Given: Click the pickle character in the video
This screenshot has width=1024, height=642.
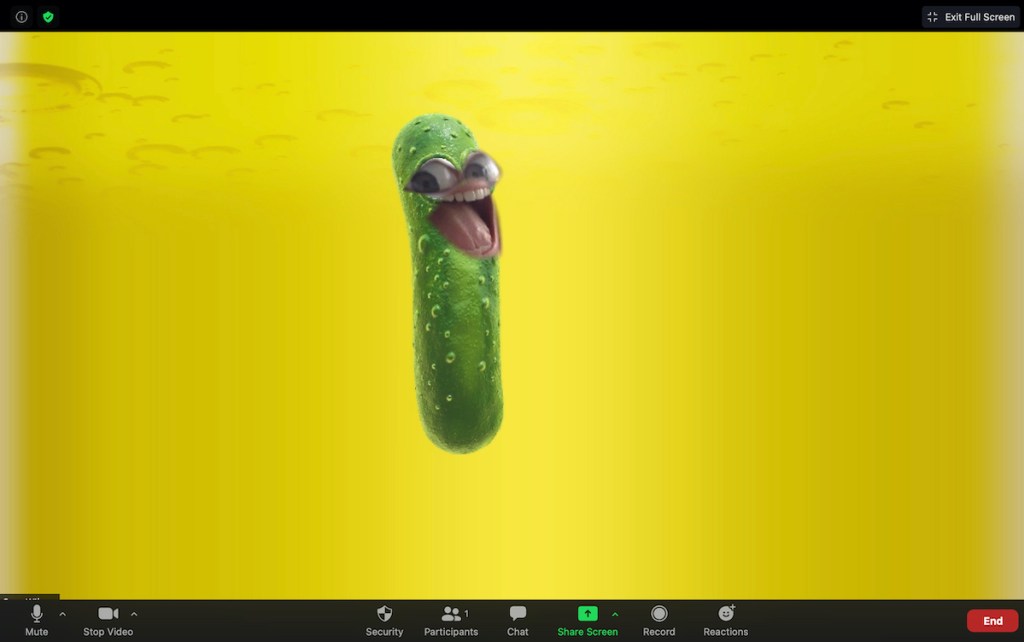Looking at the screenshot, I should tap(455, 290).
